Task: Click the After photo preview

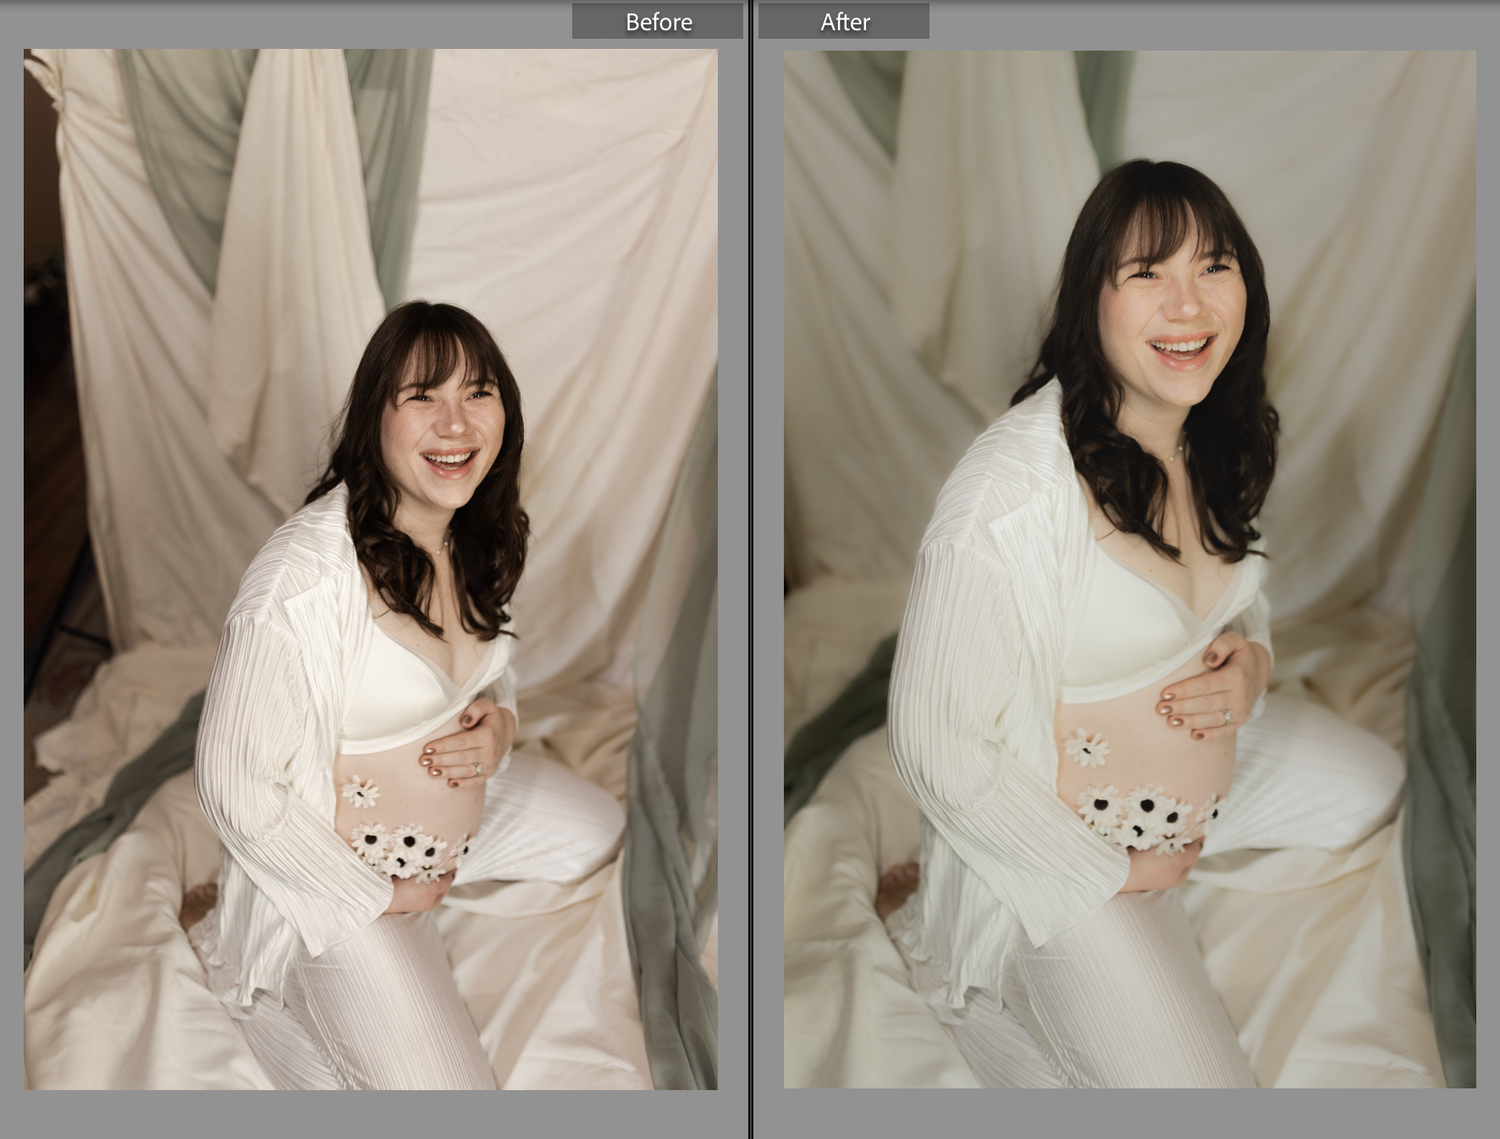Action: point(1130,569)
